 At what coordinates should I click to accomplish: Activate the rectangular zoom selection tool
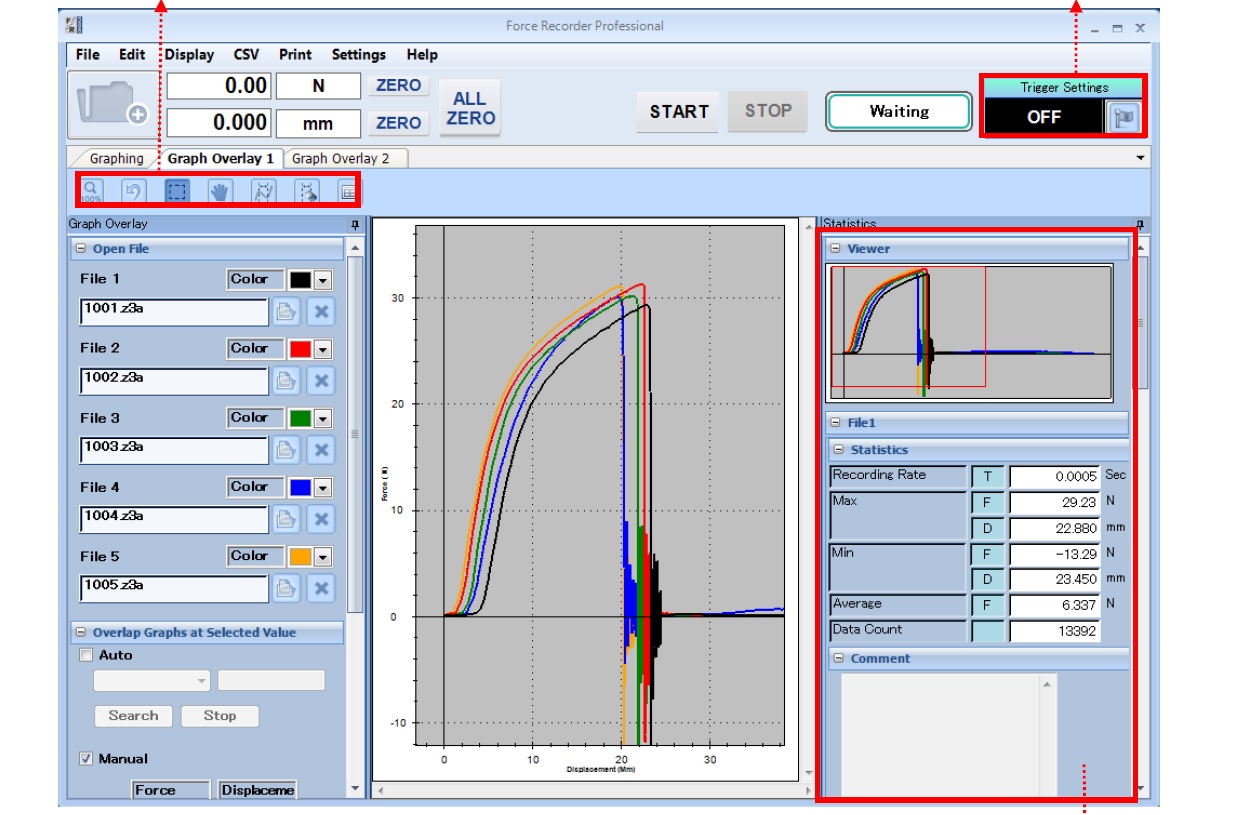(179, 188)
